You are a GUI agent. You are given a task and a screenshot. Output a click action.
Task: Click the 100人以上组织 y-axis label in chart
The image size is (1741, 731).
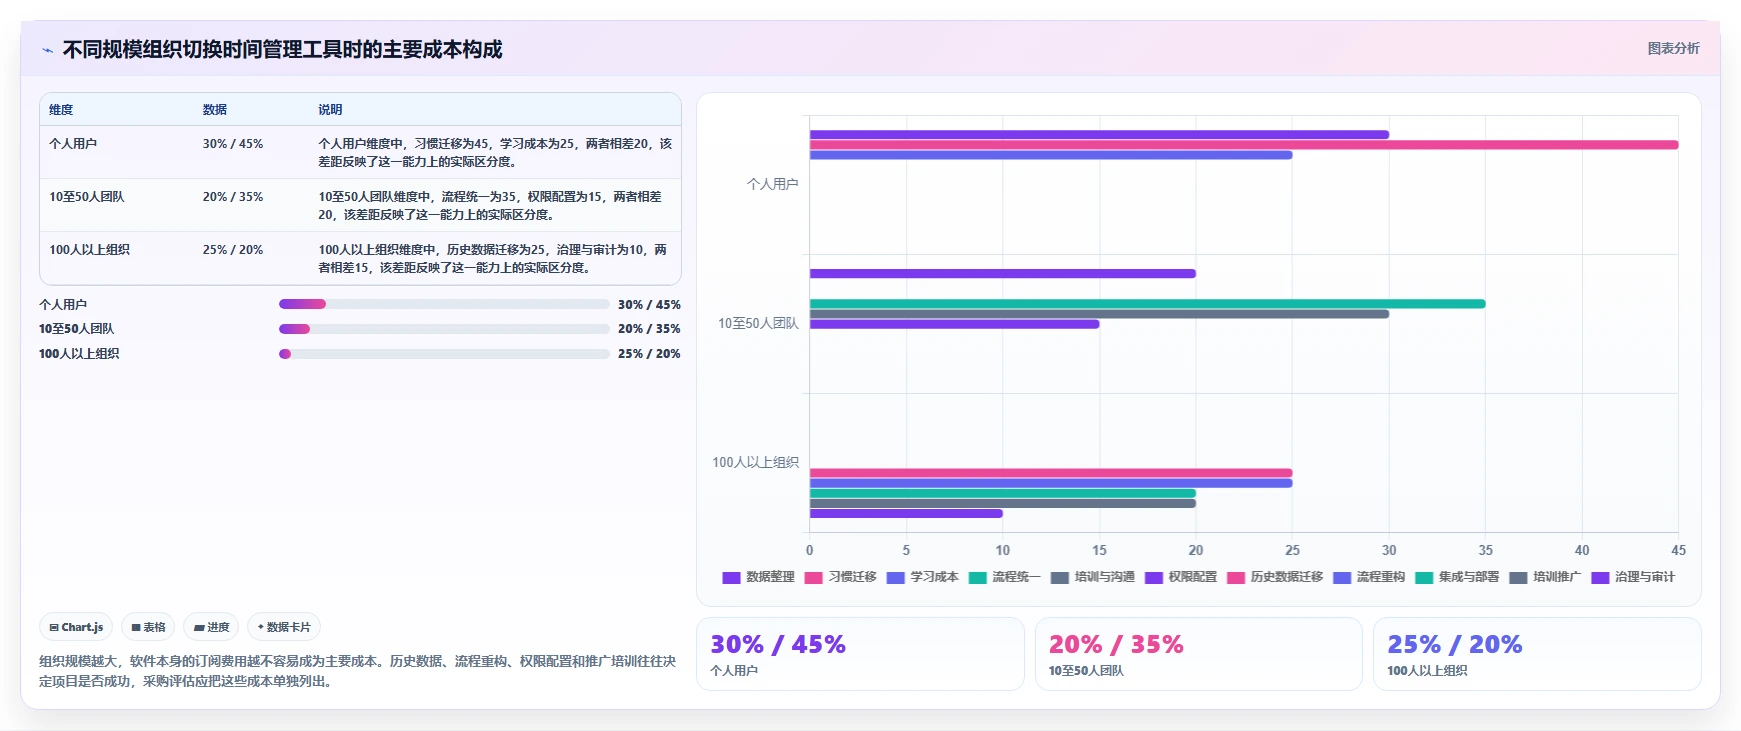755,462
